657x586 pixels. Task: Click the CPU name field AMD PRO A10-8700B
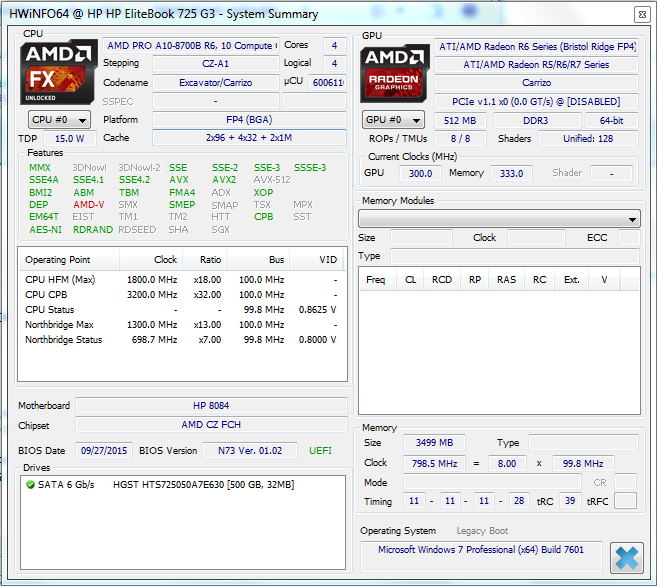tap(191, 46)
